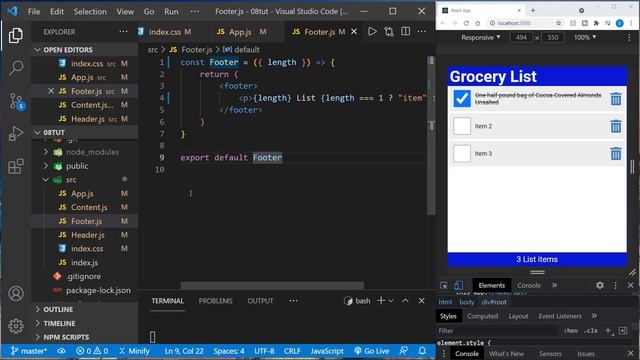Switch to the index.css editor tab
This screenshot has width=640, height=360.
tap(170, 31)
